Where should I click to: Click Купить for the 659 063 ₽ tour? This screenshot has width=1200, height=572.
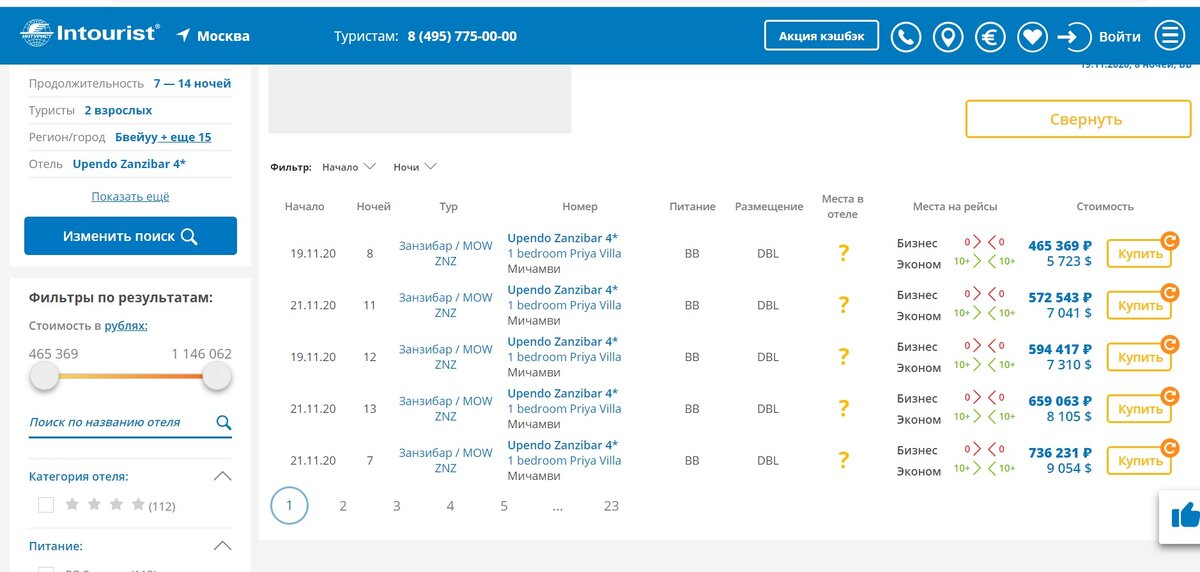(1139, 410)
